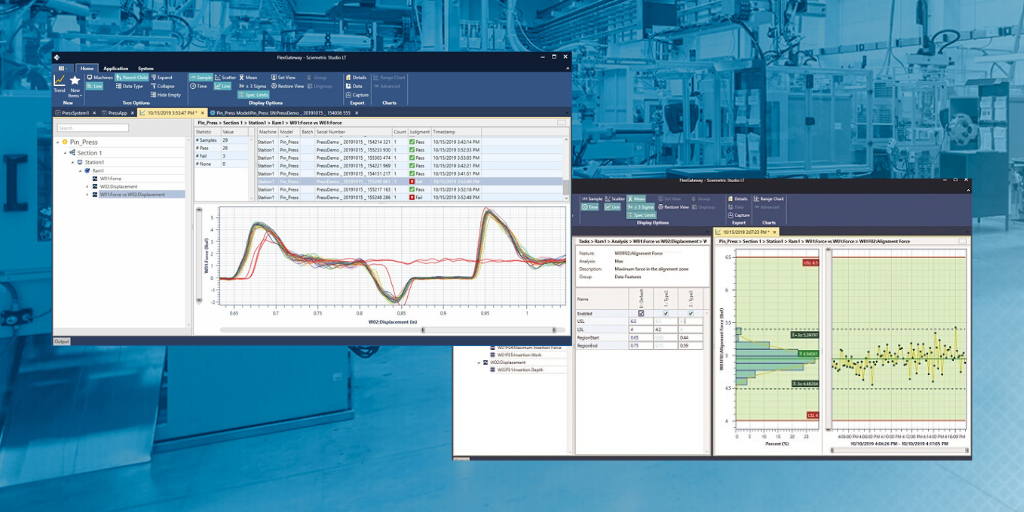Open Details in the Export group
1024x512 pixels.
pyautogui.click(x=357, y=77)
